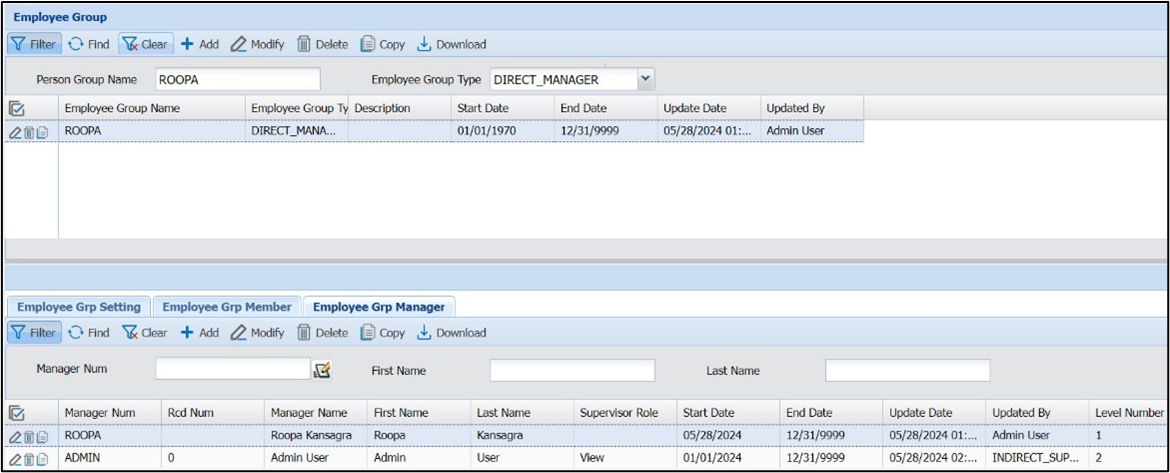Screen dimensions: 1170x473
Task: Click into the Last Name filter field
Action: pos(907,371)
